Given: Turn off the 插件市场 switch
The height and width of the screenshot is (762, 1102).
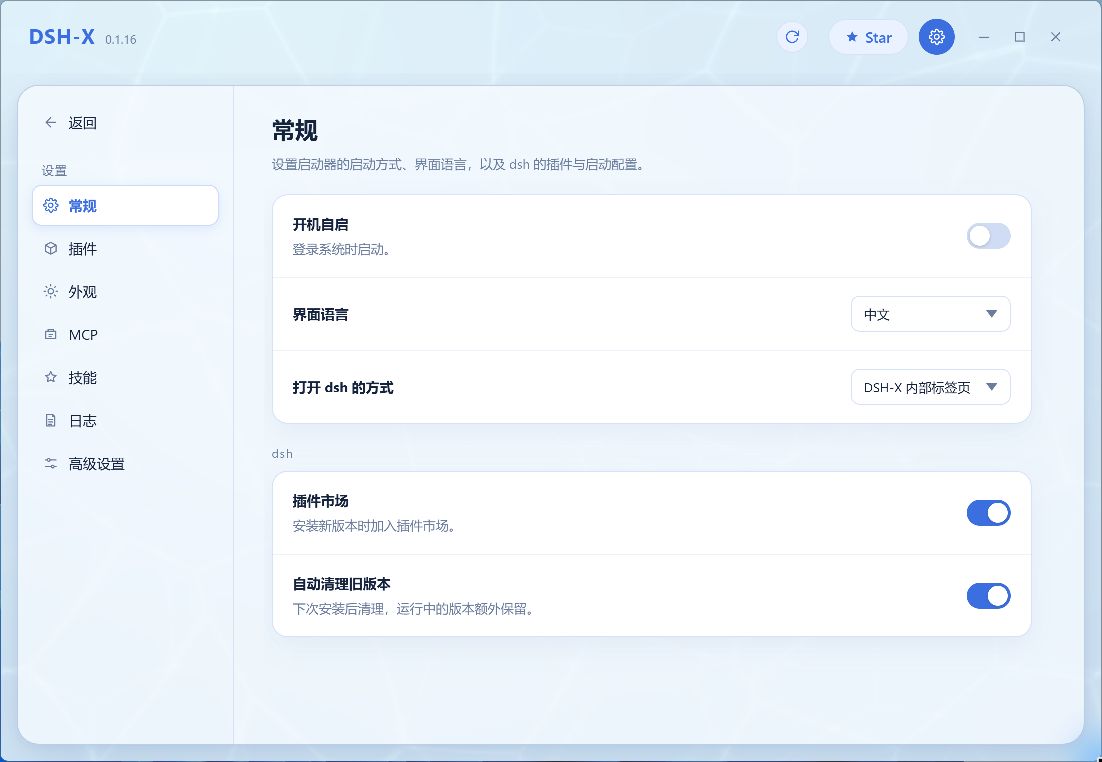Looking at the screenshot, I should 988,513.
